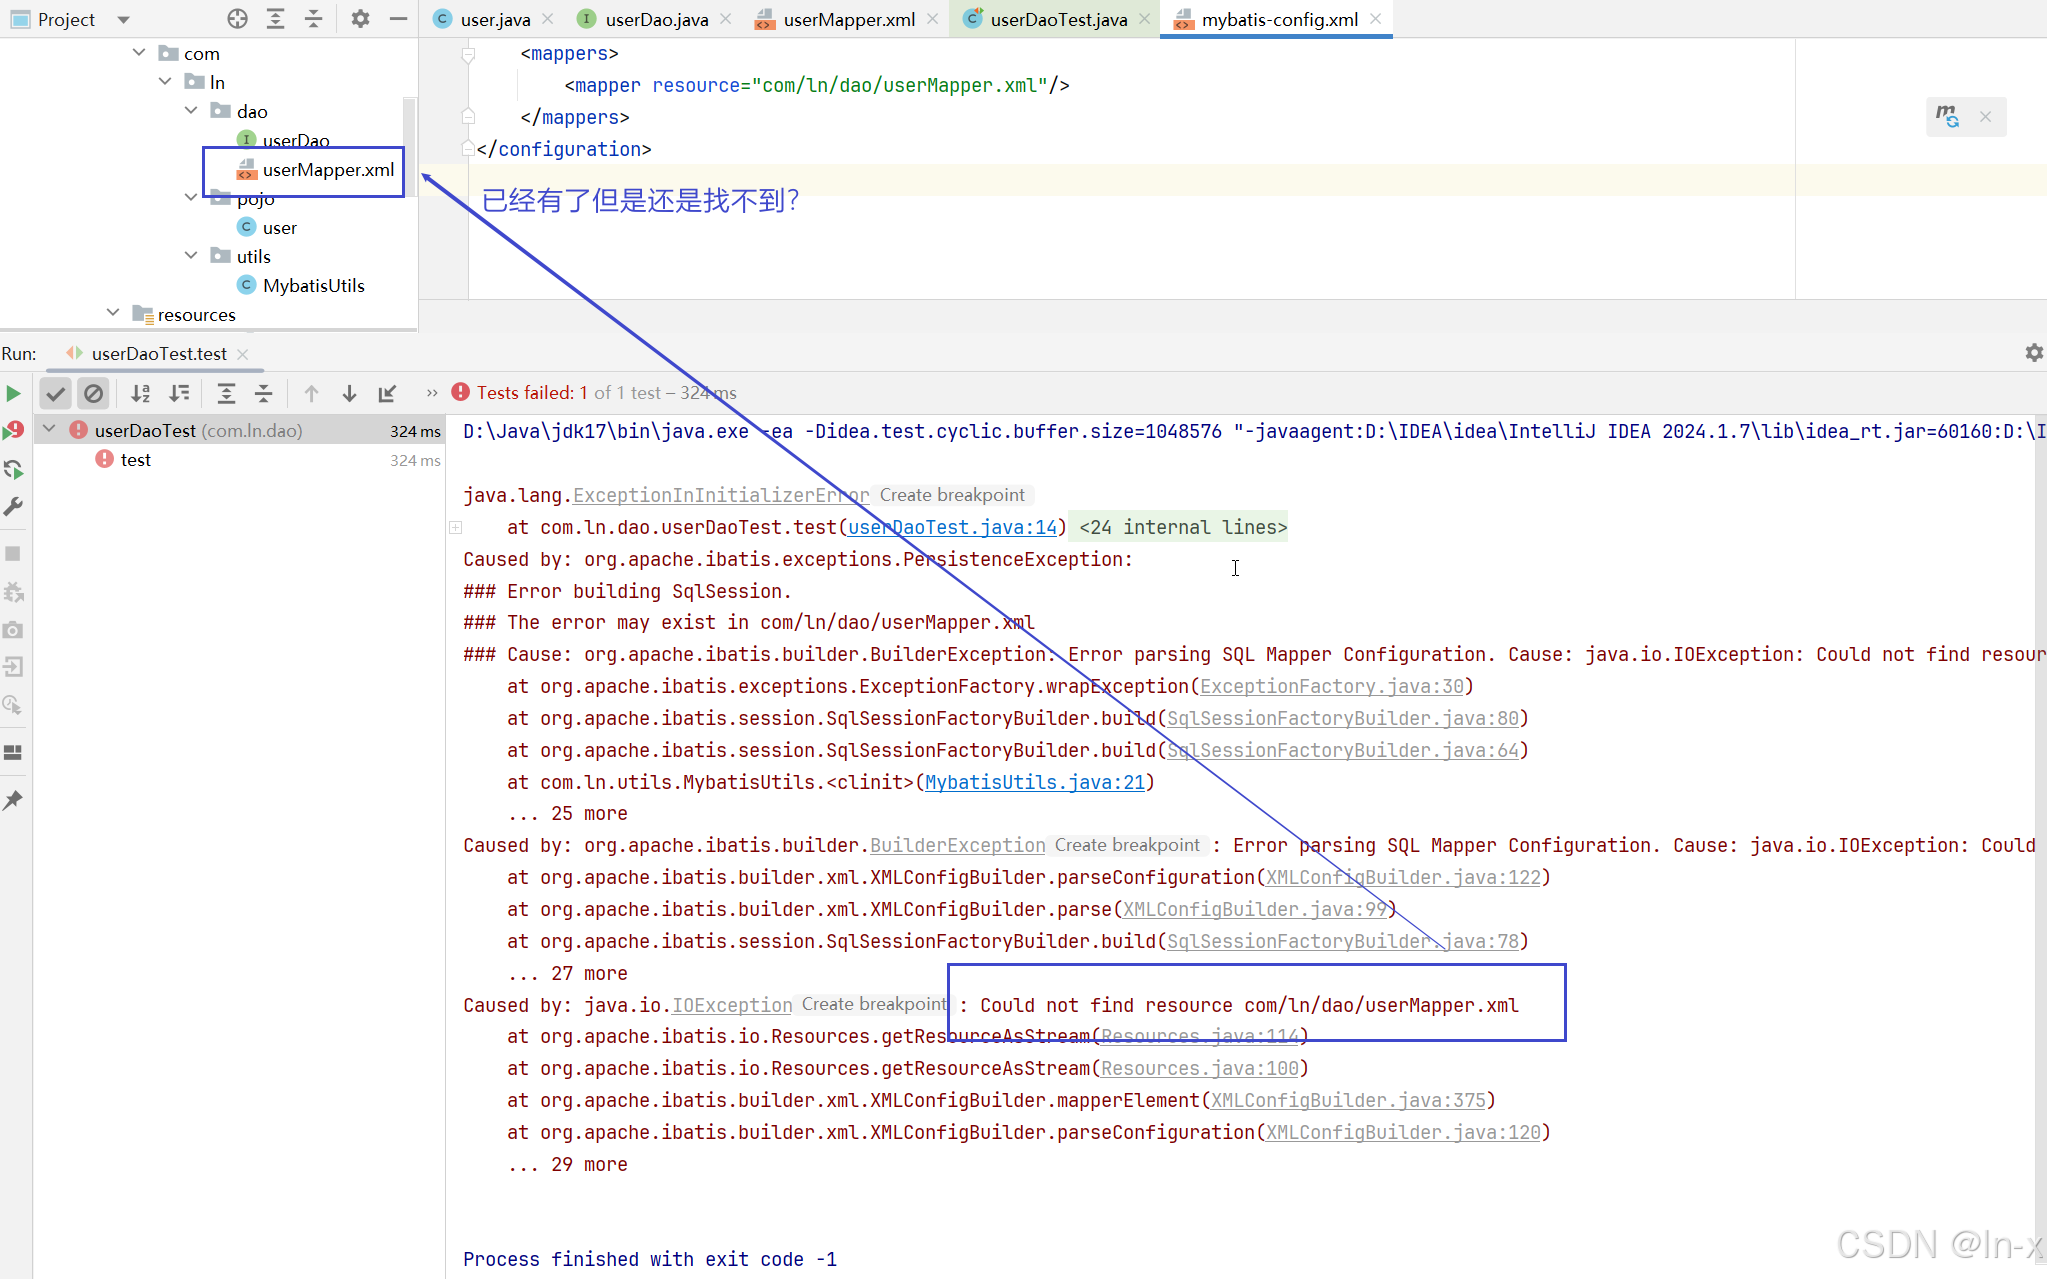Toggle showing passed tests
The height and width of the screenshot is (1279, 2047).
coord(55,393)
